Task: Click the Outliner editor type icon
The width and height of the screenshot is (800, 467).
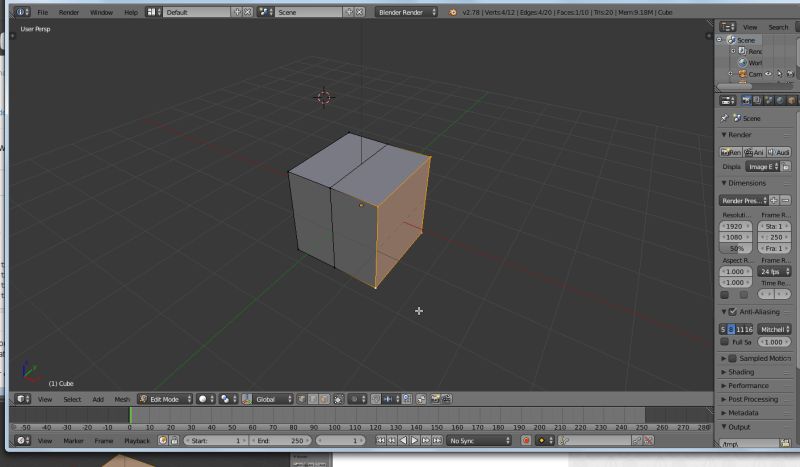Action: (728, 27)
